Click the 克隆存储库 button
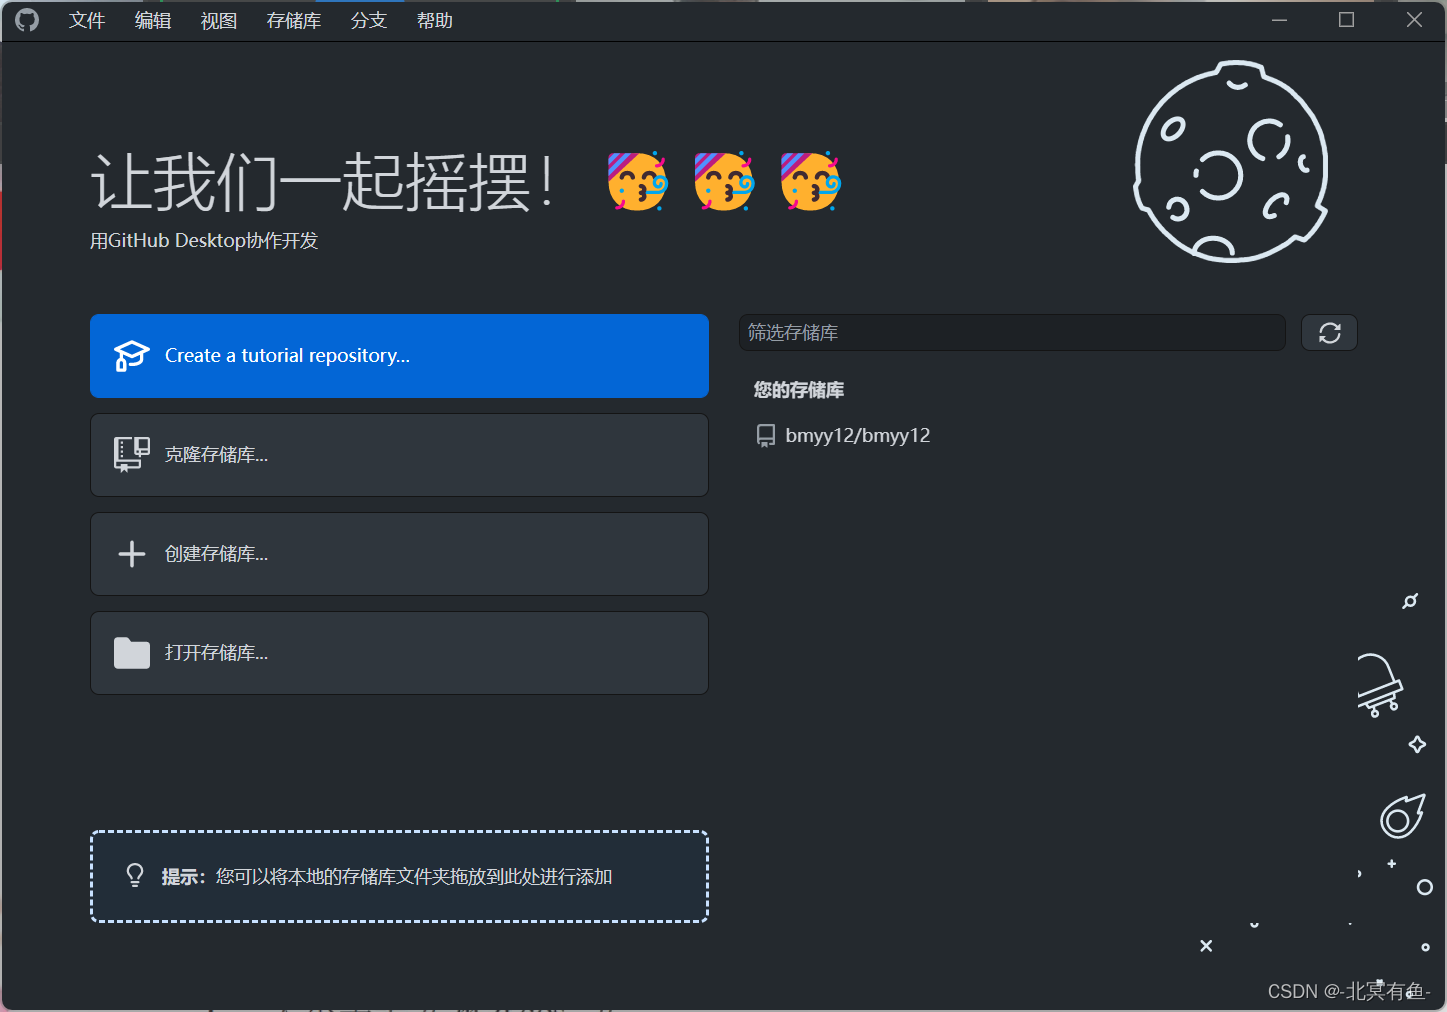 pos(399,455)
